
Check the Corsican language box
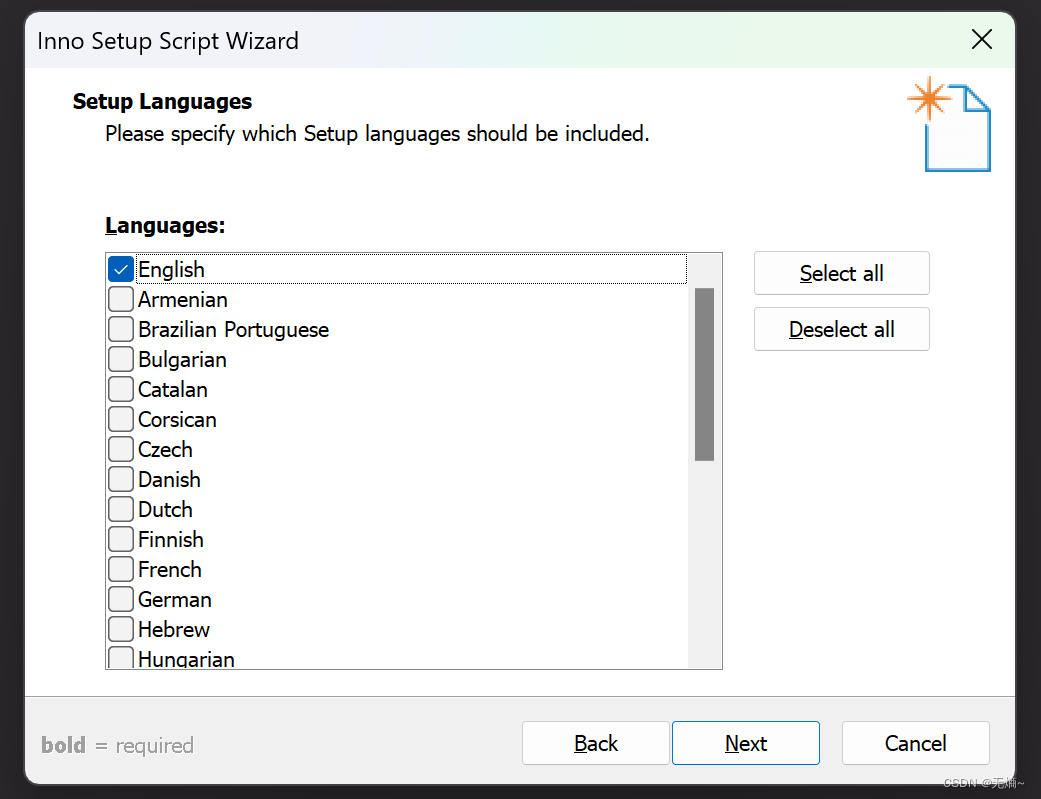[120, 419]
